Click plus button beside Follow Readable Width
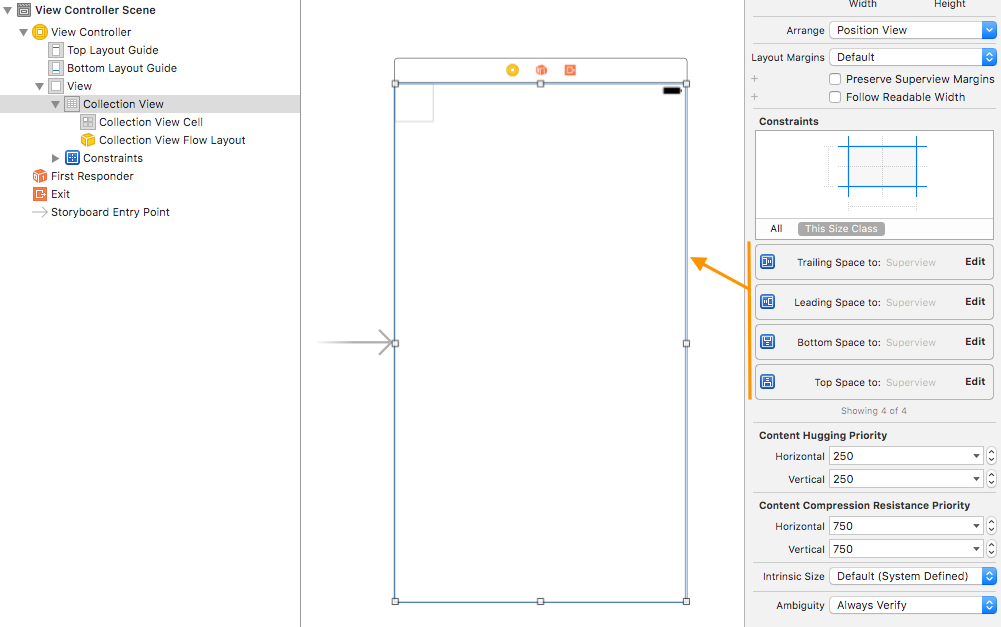 (755, 97)
